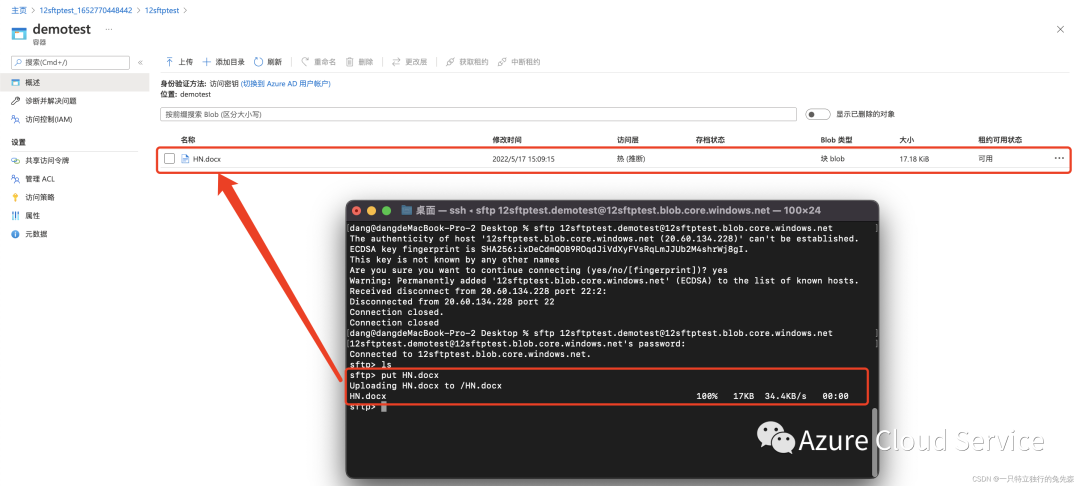Click 'put HN.docx' line in terminal
This screenshot has height=486, width=1080.
coord(394,375)
